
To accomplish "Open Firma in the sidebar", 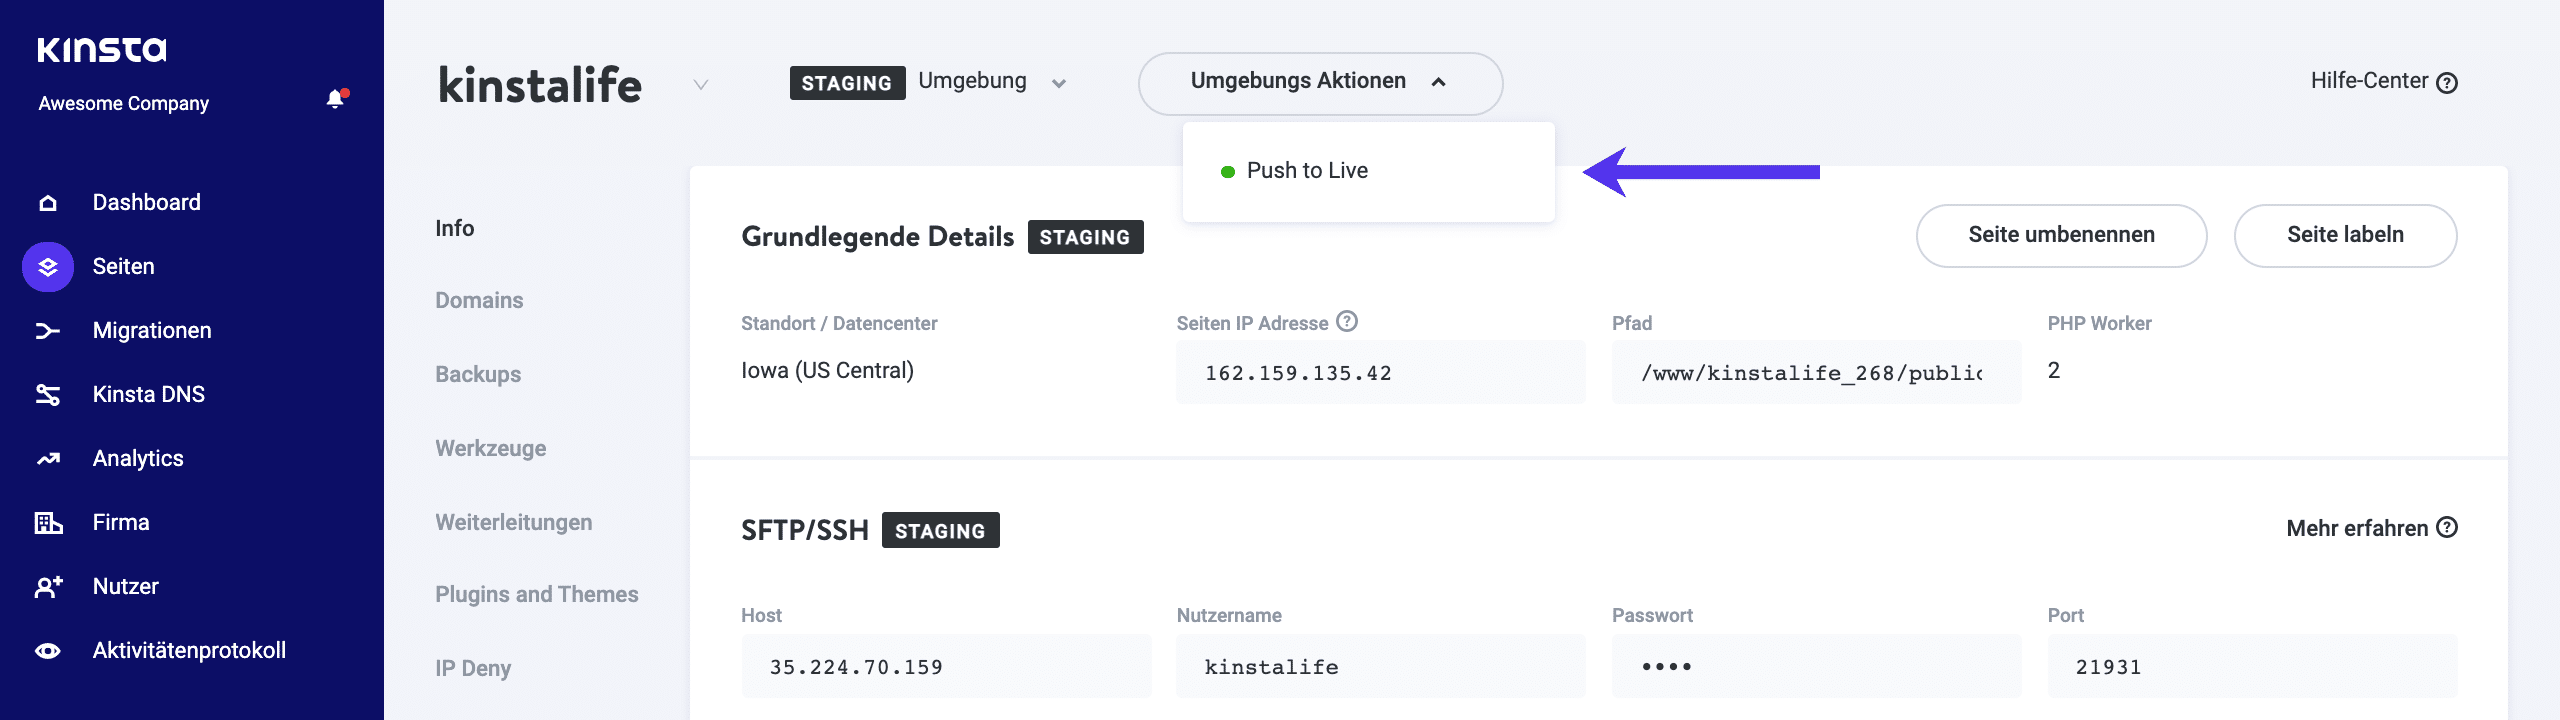I will pos(121,522).
